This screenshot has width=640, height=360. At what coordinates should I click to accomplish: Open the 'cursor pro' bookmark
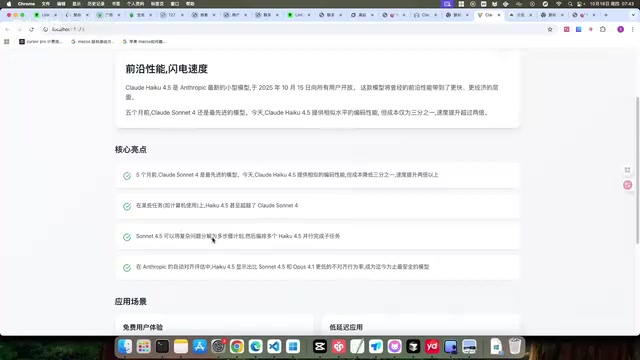tap(40, 41)
